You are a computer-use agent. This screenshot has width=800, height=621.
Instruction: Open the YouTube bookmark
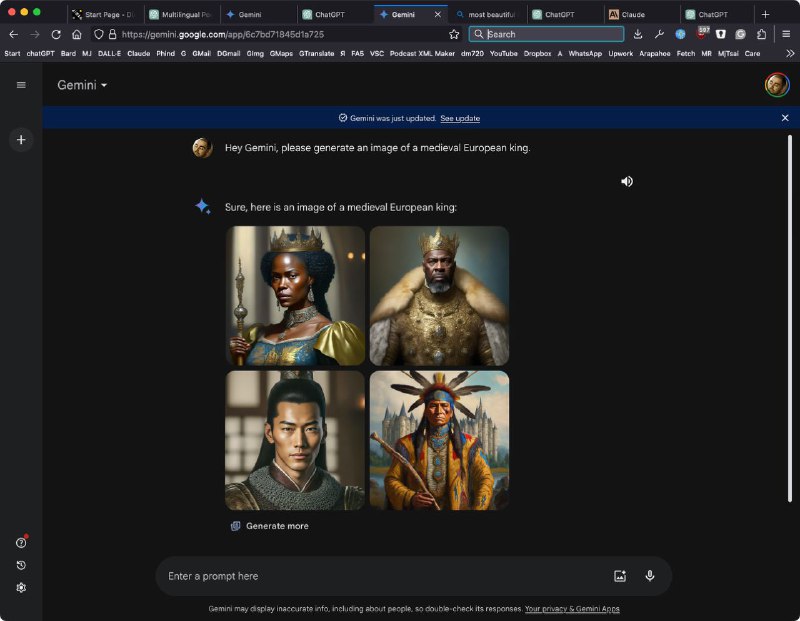(504, 54)
